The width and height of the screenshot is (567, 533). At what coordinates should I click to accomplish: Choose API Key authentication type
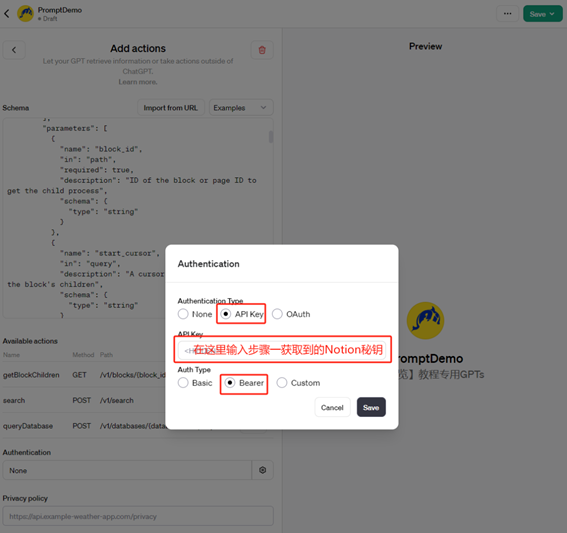(226, 314)
